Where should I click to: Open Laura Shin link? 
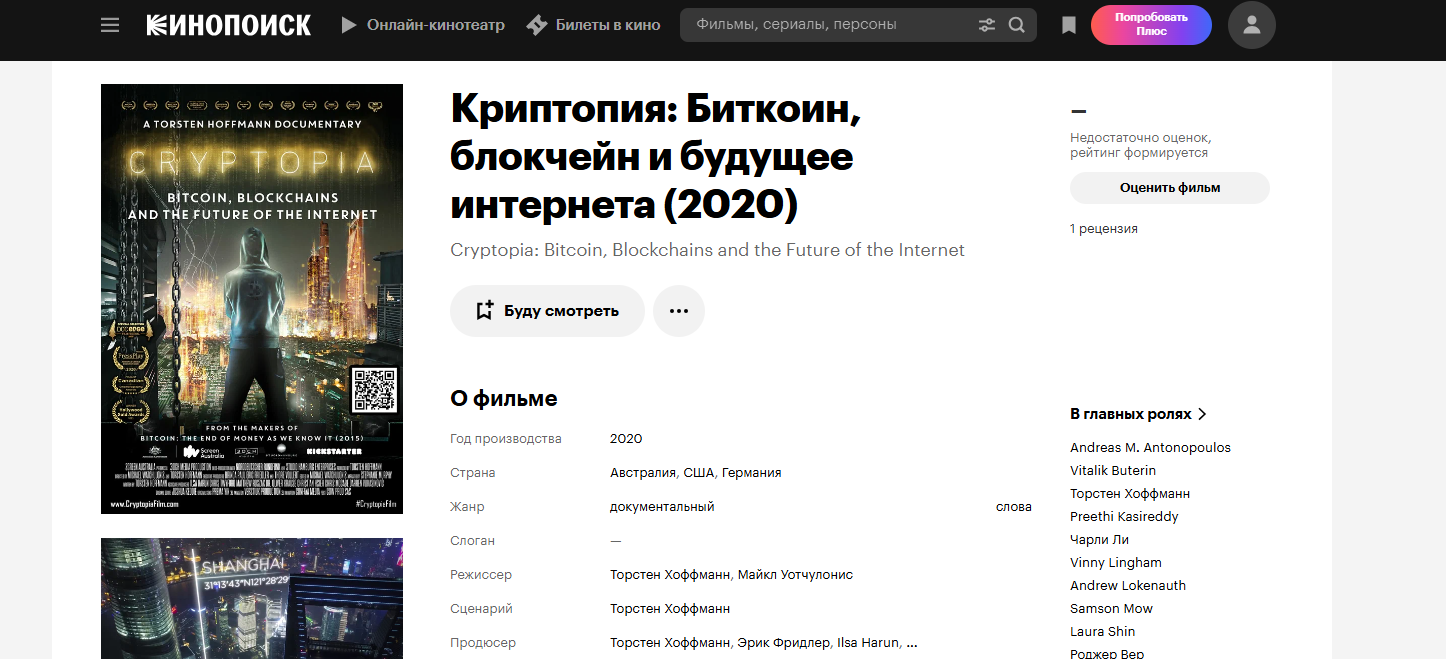[x=1102, y=632]
